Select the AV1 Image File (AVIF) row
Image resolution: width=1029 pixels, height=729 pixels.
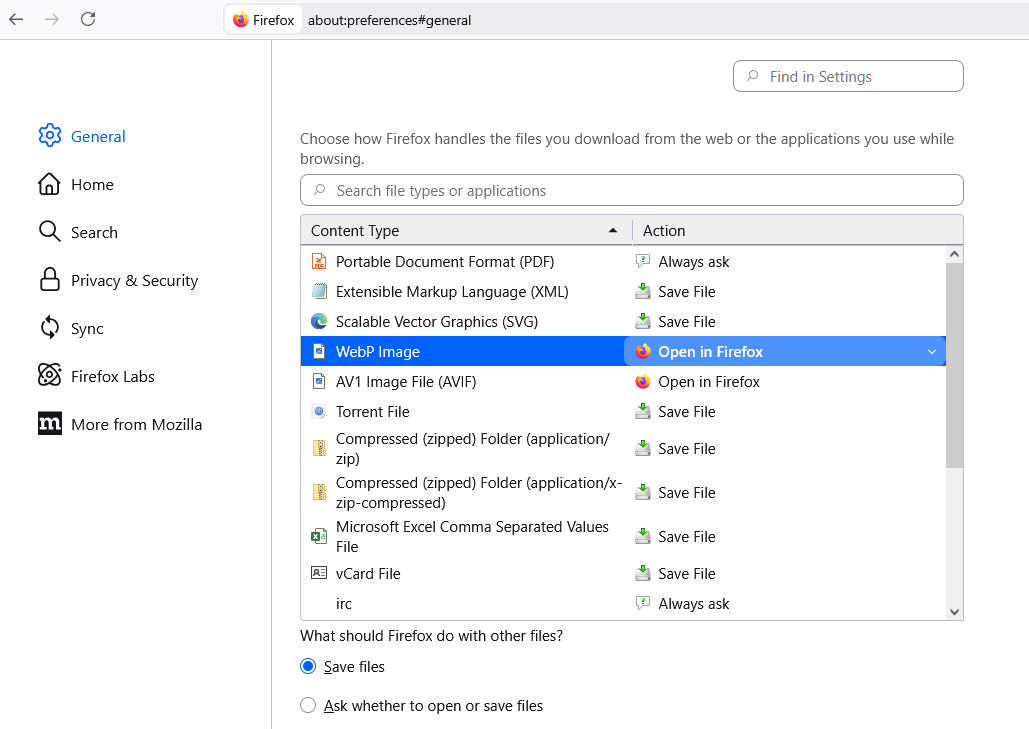click(x=623, y=381)
